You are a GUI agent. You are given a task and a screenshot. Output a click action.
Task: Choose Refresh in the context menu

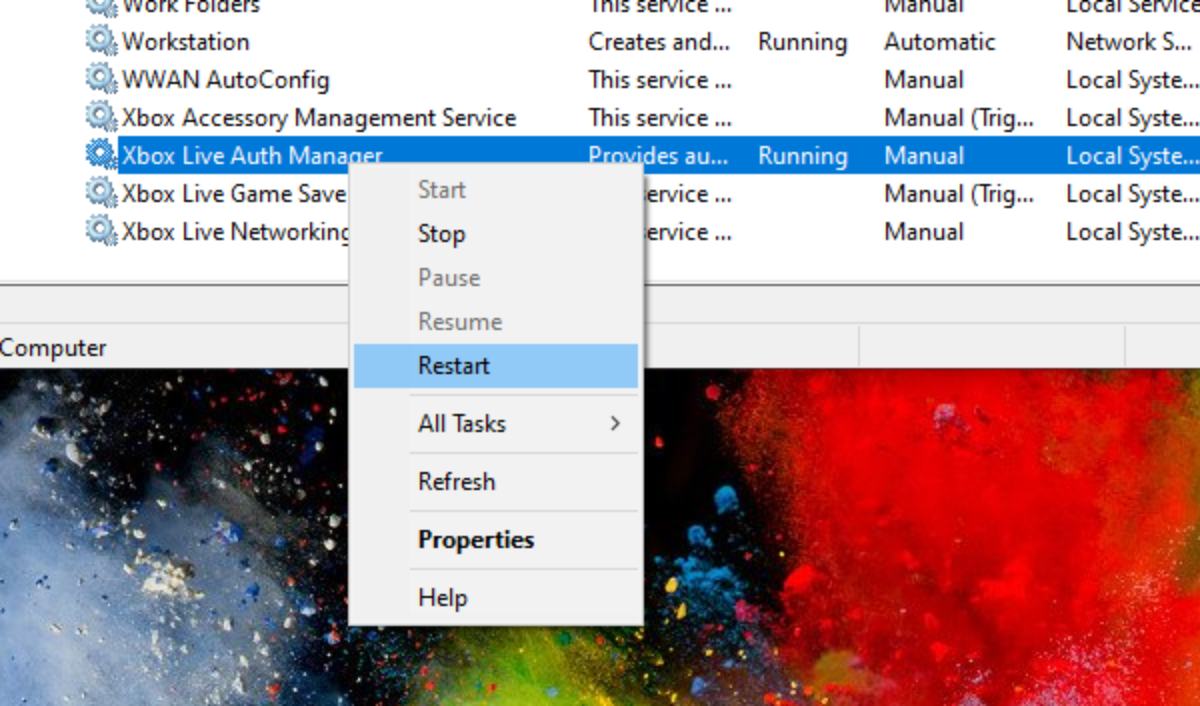coord(456,482)
